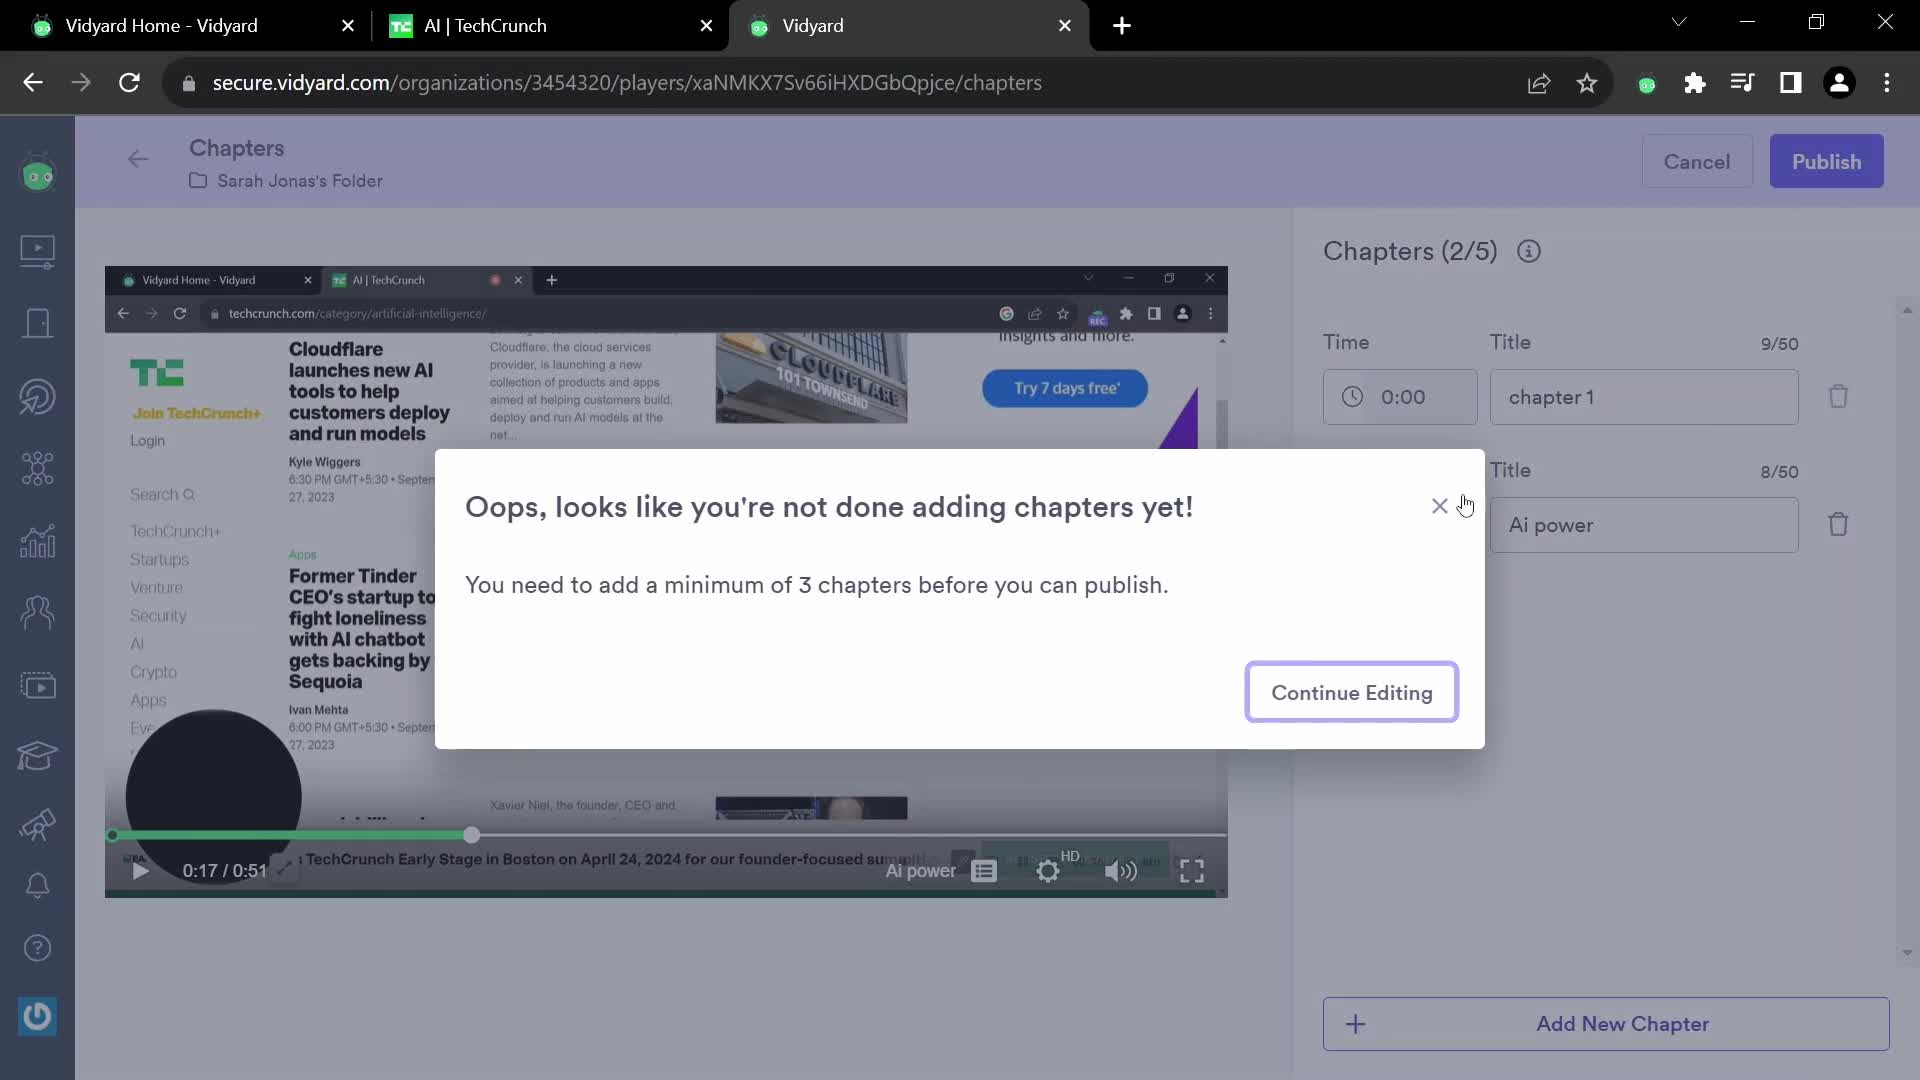Image resolution: width=1920 pixels, height=1080 pixels.
Task: Toggle play button in video player
Action: pyautogui.click(x=140, y=870)
